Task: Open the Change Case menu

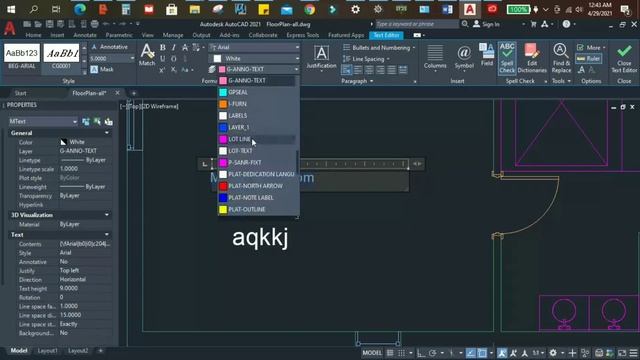Action: click(x=187, y=70)
